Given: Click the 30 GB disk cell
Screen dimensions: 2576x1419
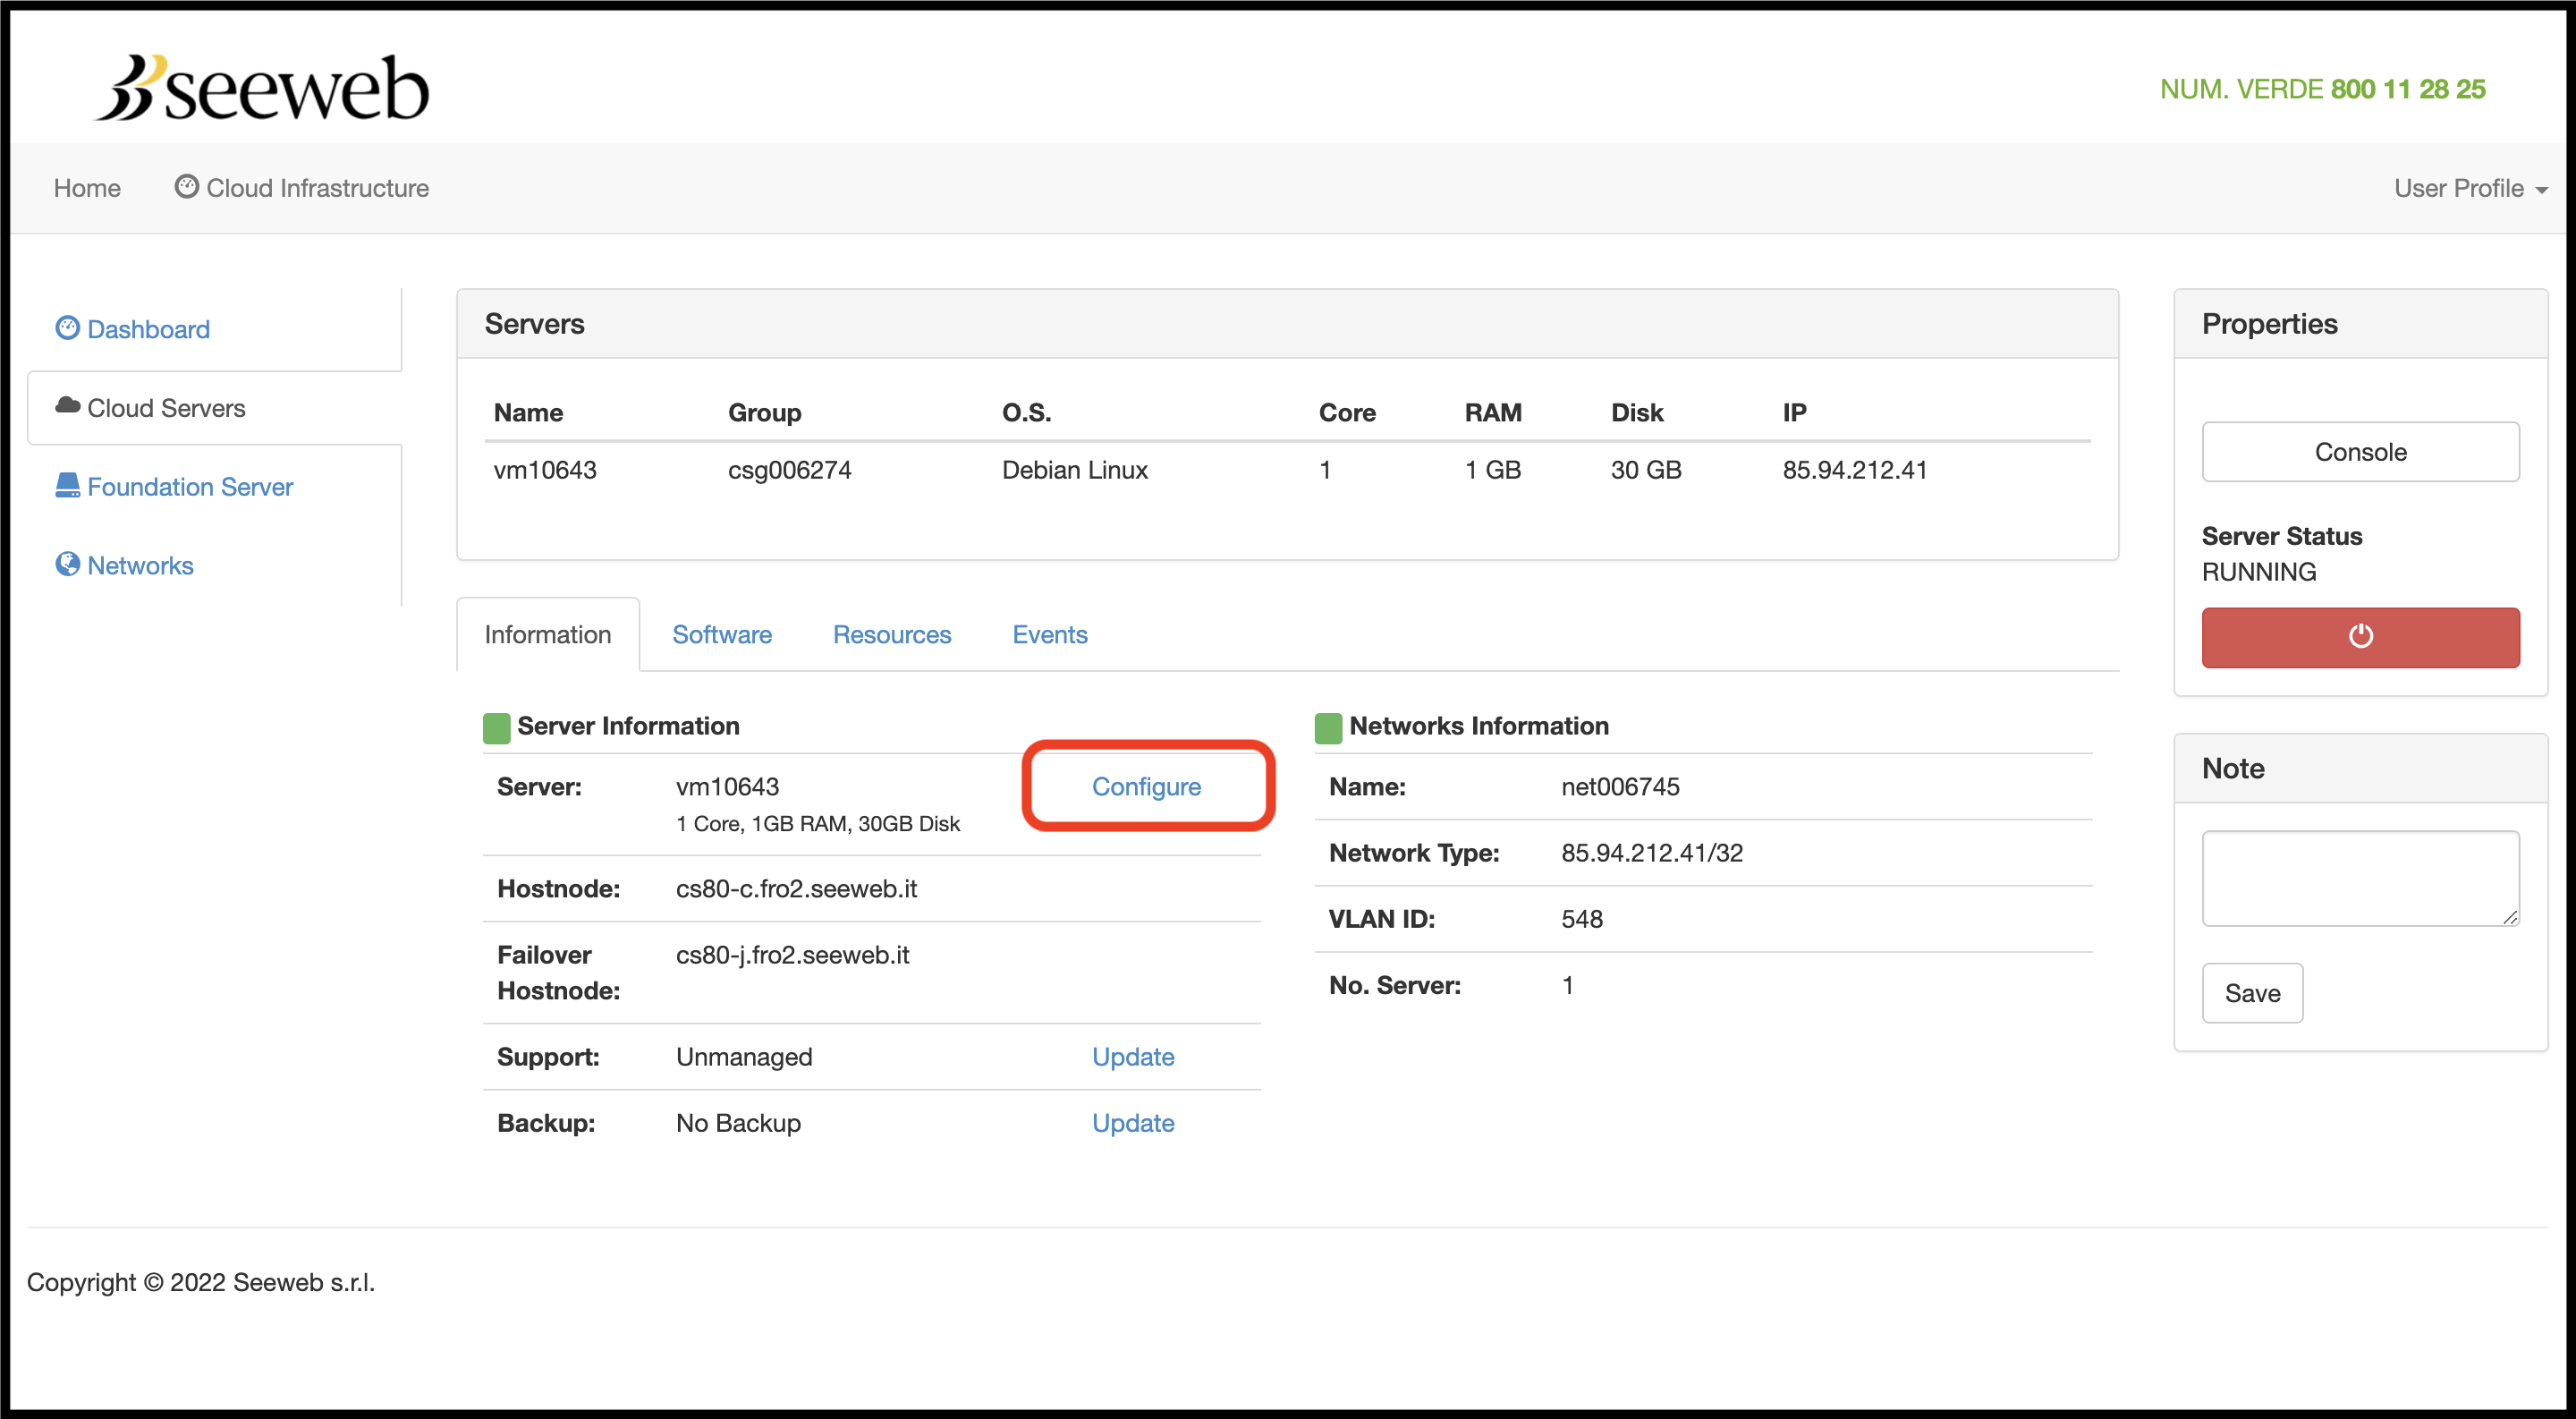Looking at the screenshot, I should click(x=1646, y=470).
